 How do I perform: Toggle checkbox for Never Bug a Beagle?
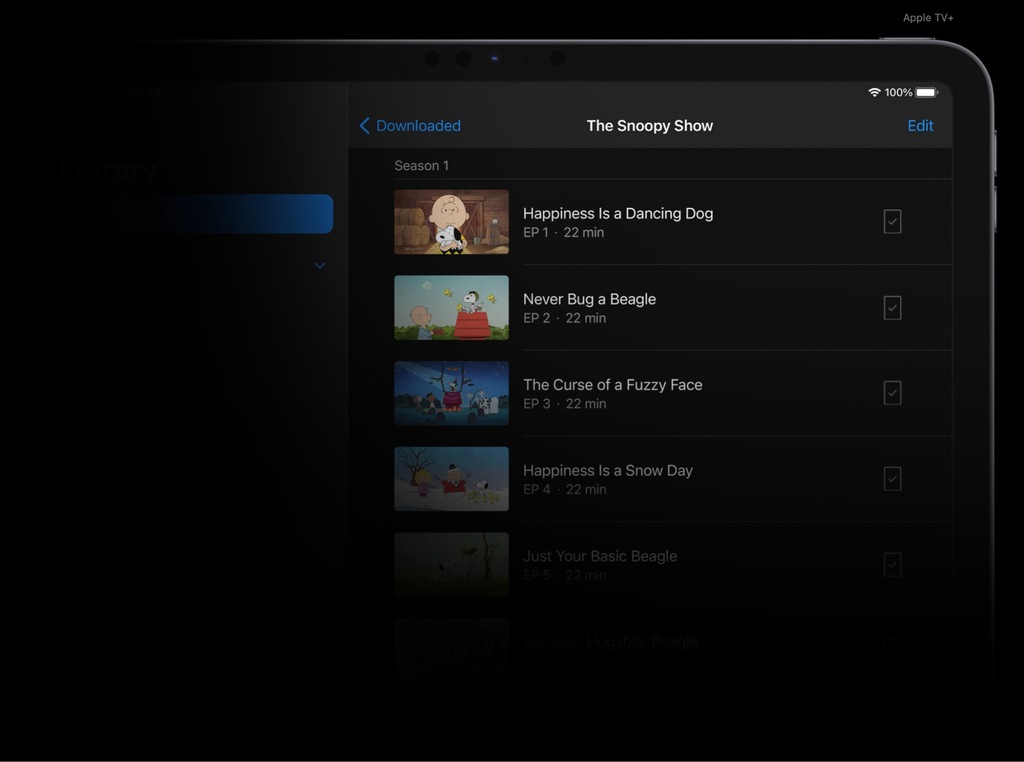pyautogui.click(x=892, y=308)
